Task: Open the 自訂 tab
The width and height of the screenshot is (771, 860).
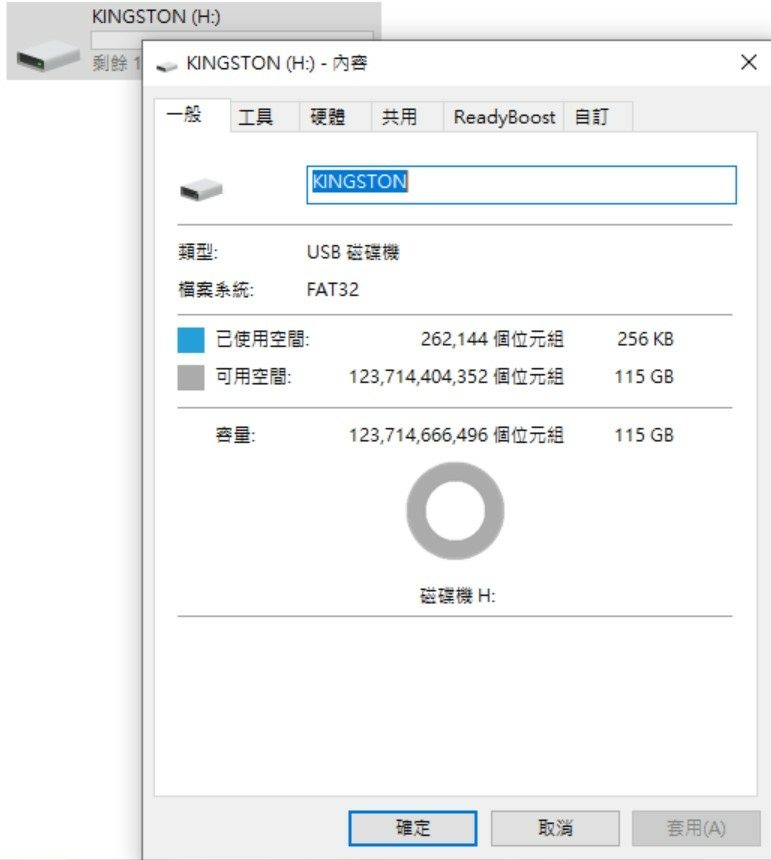Action: click(x=598, y=117)
